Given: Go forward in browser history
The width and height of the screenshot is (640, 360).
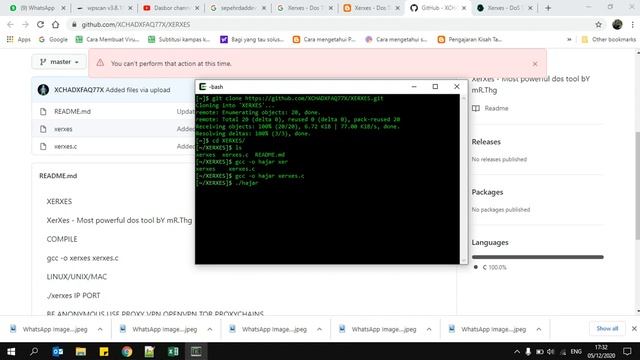Looking at the screenshot, I should tap(25, 24).
